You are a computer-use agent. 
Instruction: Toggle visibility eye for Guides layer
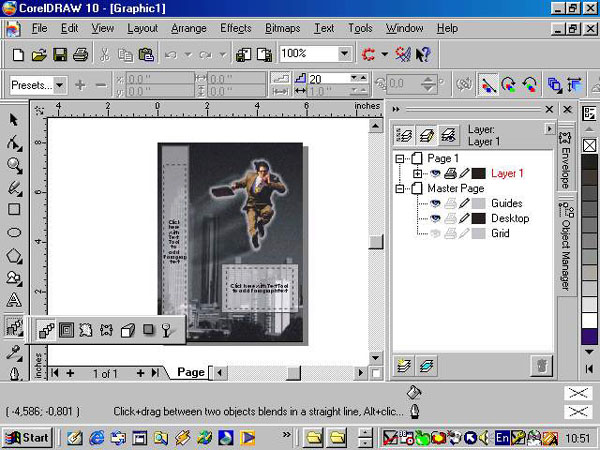(x=435, y=203)
